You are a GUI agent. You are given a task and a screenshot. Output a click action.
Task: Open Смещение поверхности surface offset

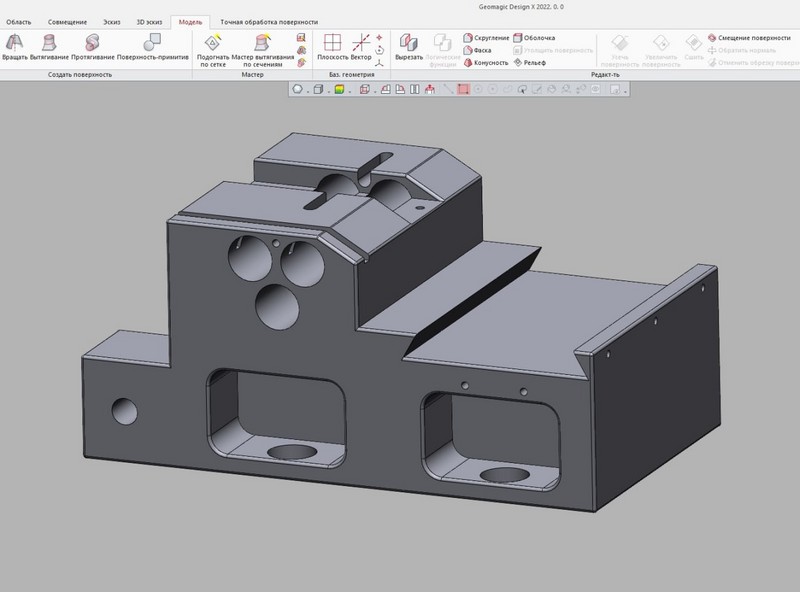pyautogui.click(x=749, y=38)
